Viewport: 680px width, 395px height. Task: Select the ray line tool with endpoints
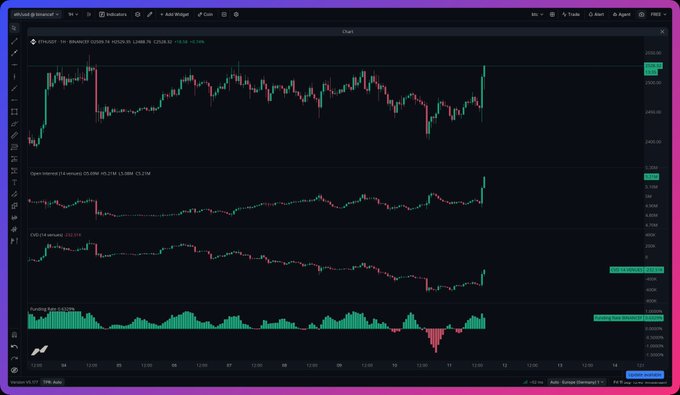tap(14, 53)
